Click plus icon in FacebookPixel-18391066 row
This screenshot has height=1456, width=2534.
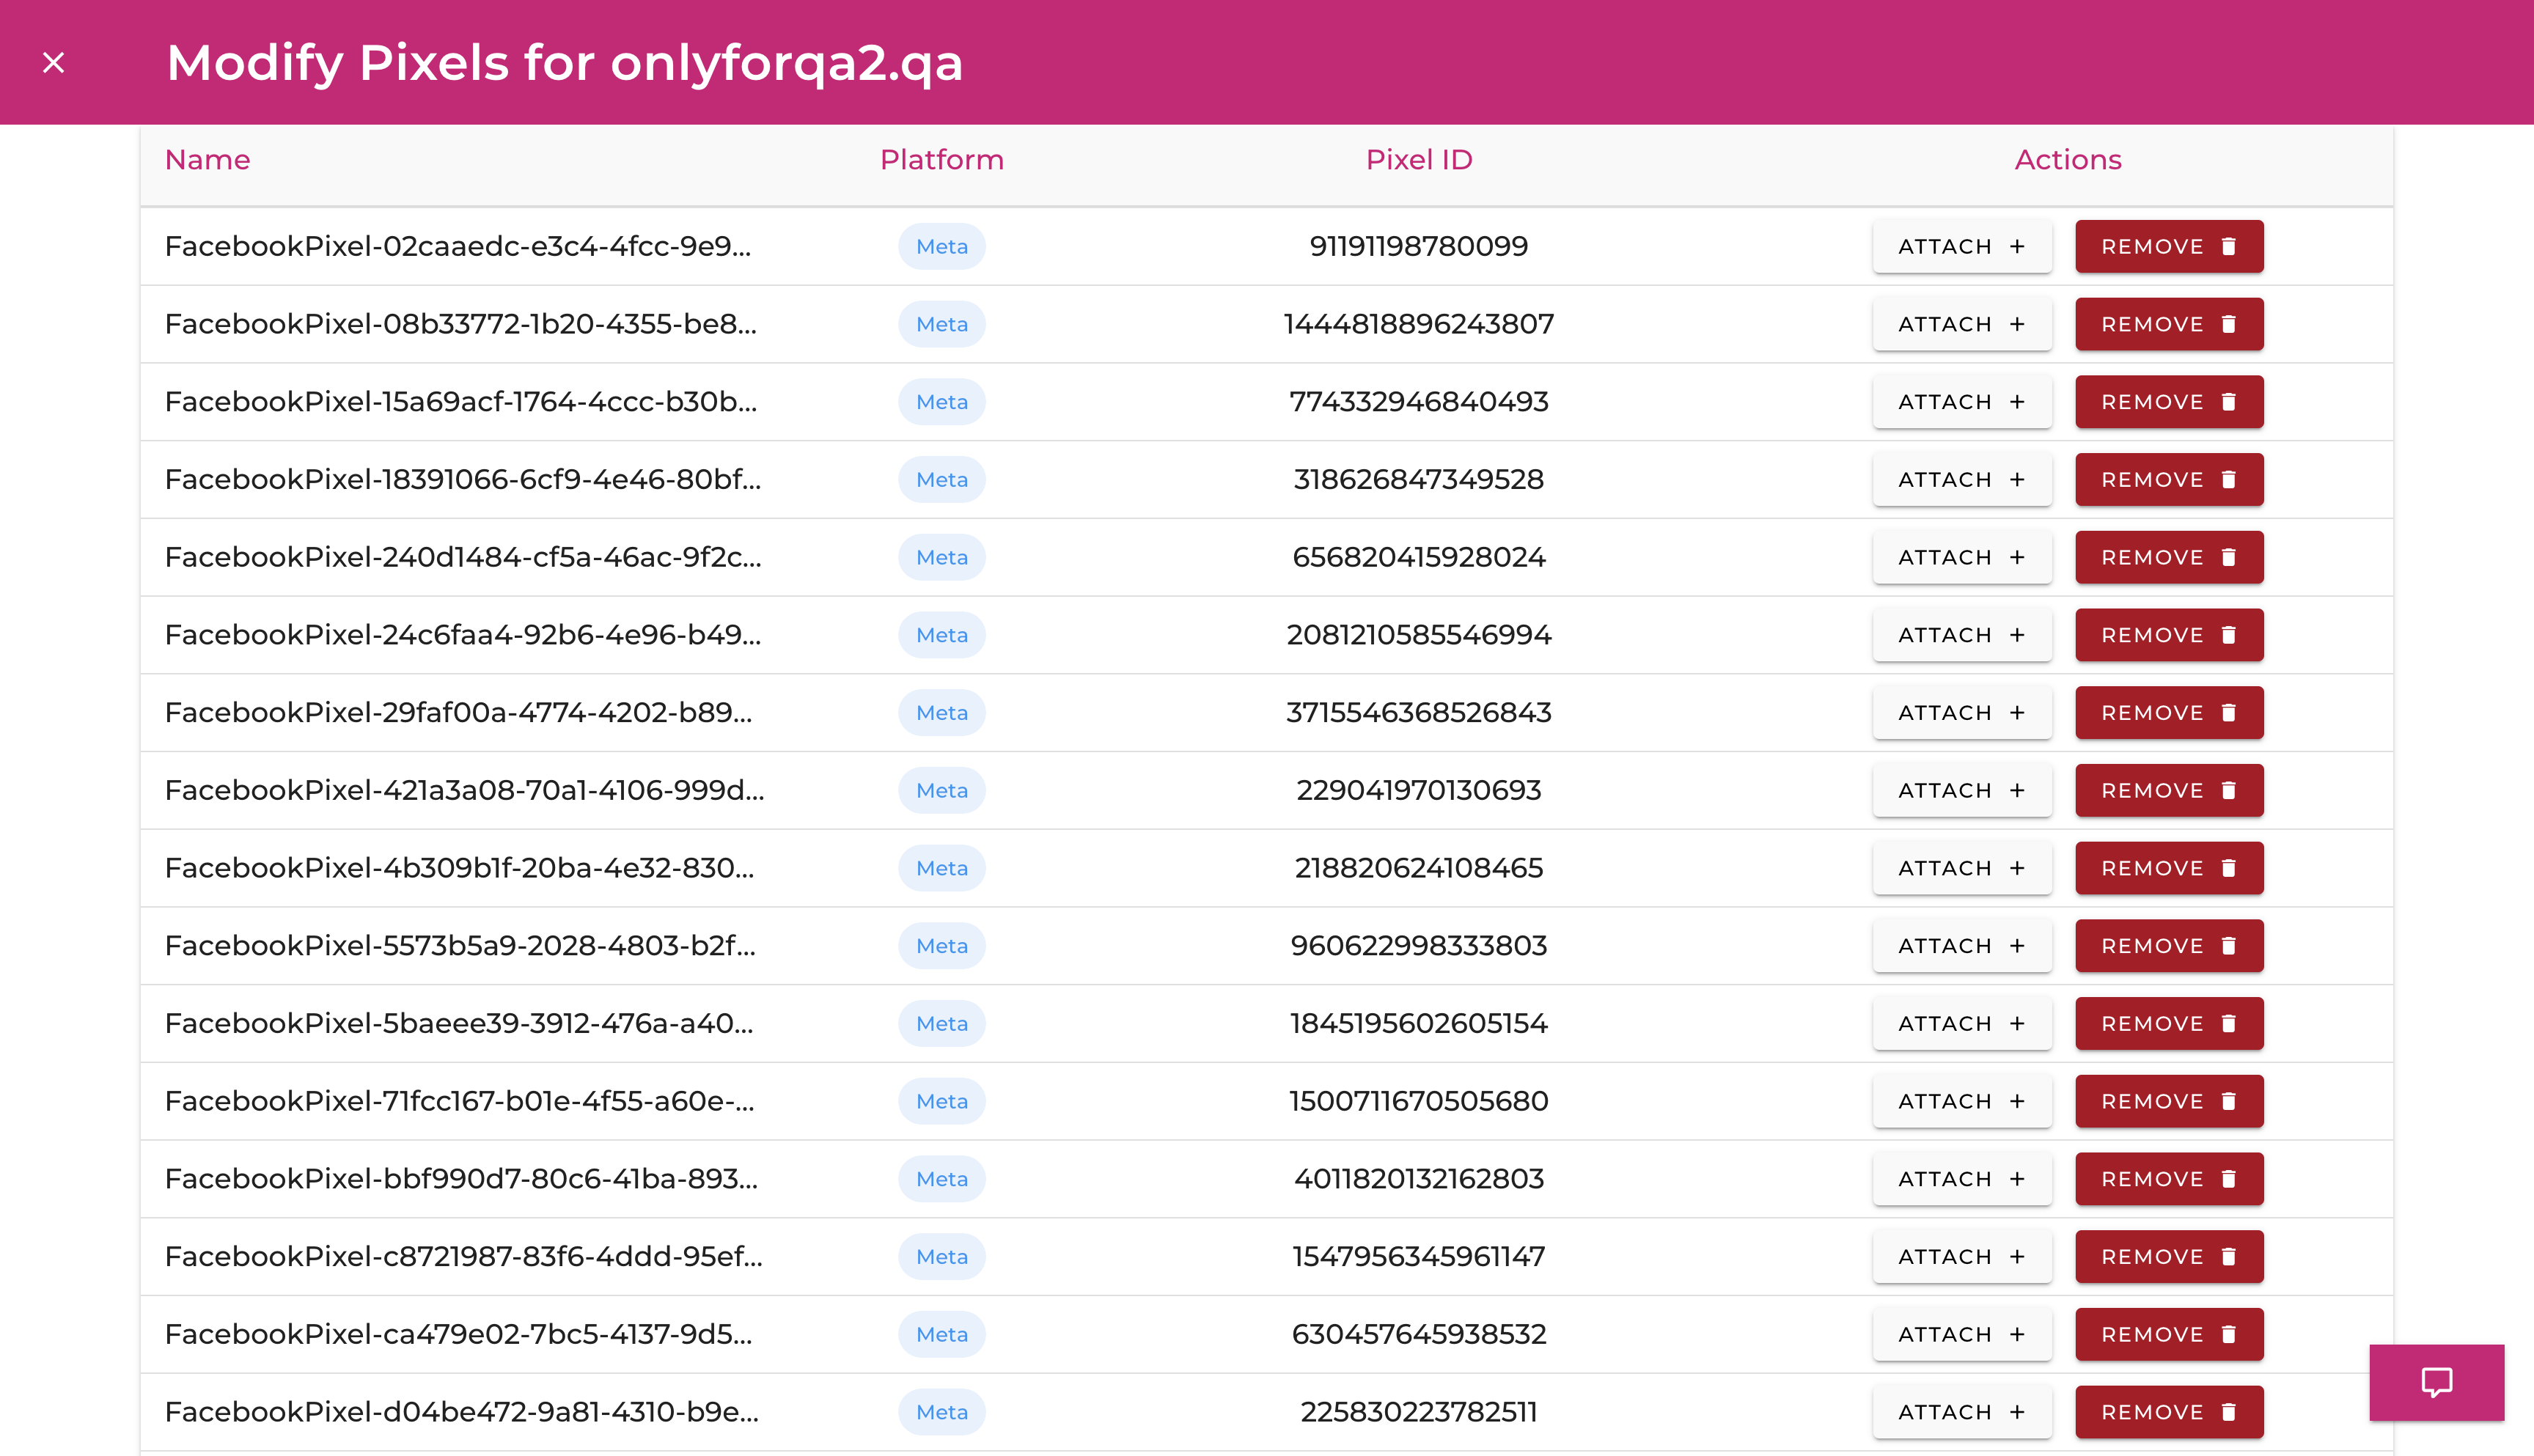[2017, 480]
